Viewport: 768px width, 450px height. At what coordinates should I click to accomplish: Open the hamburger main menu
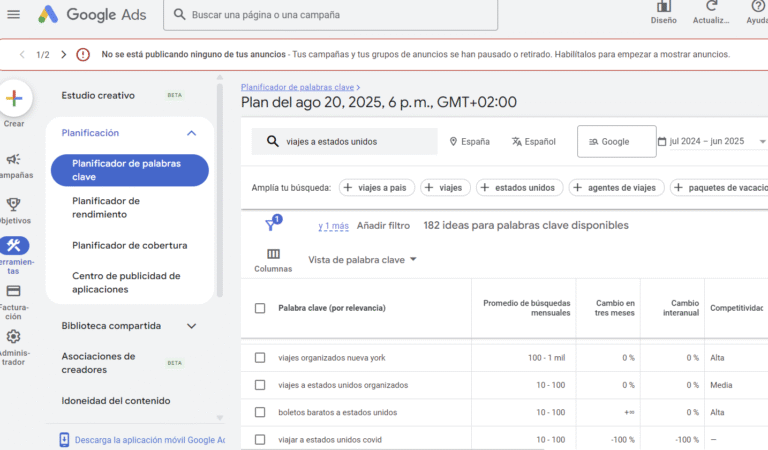pos(14,14)
